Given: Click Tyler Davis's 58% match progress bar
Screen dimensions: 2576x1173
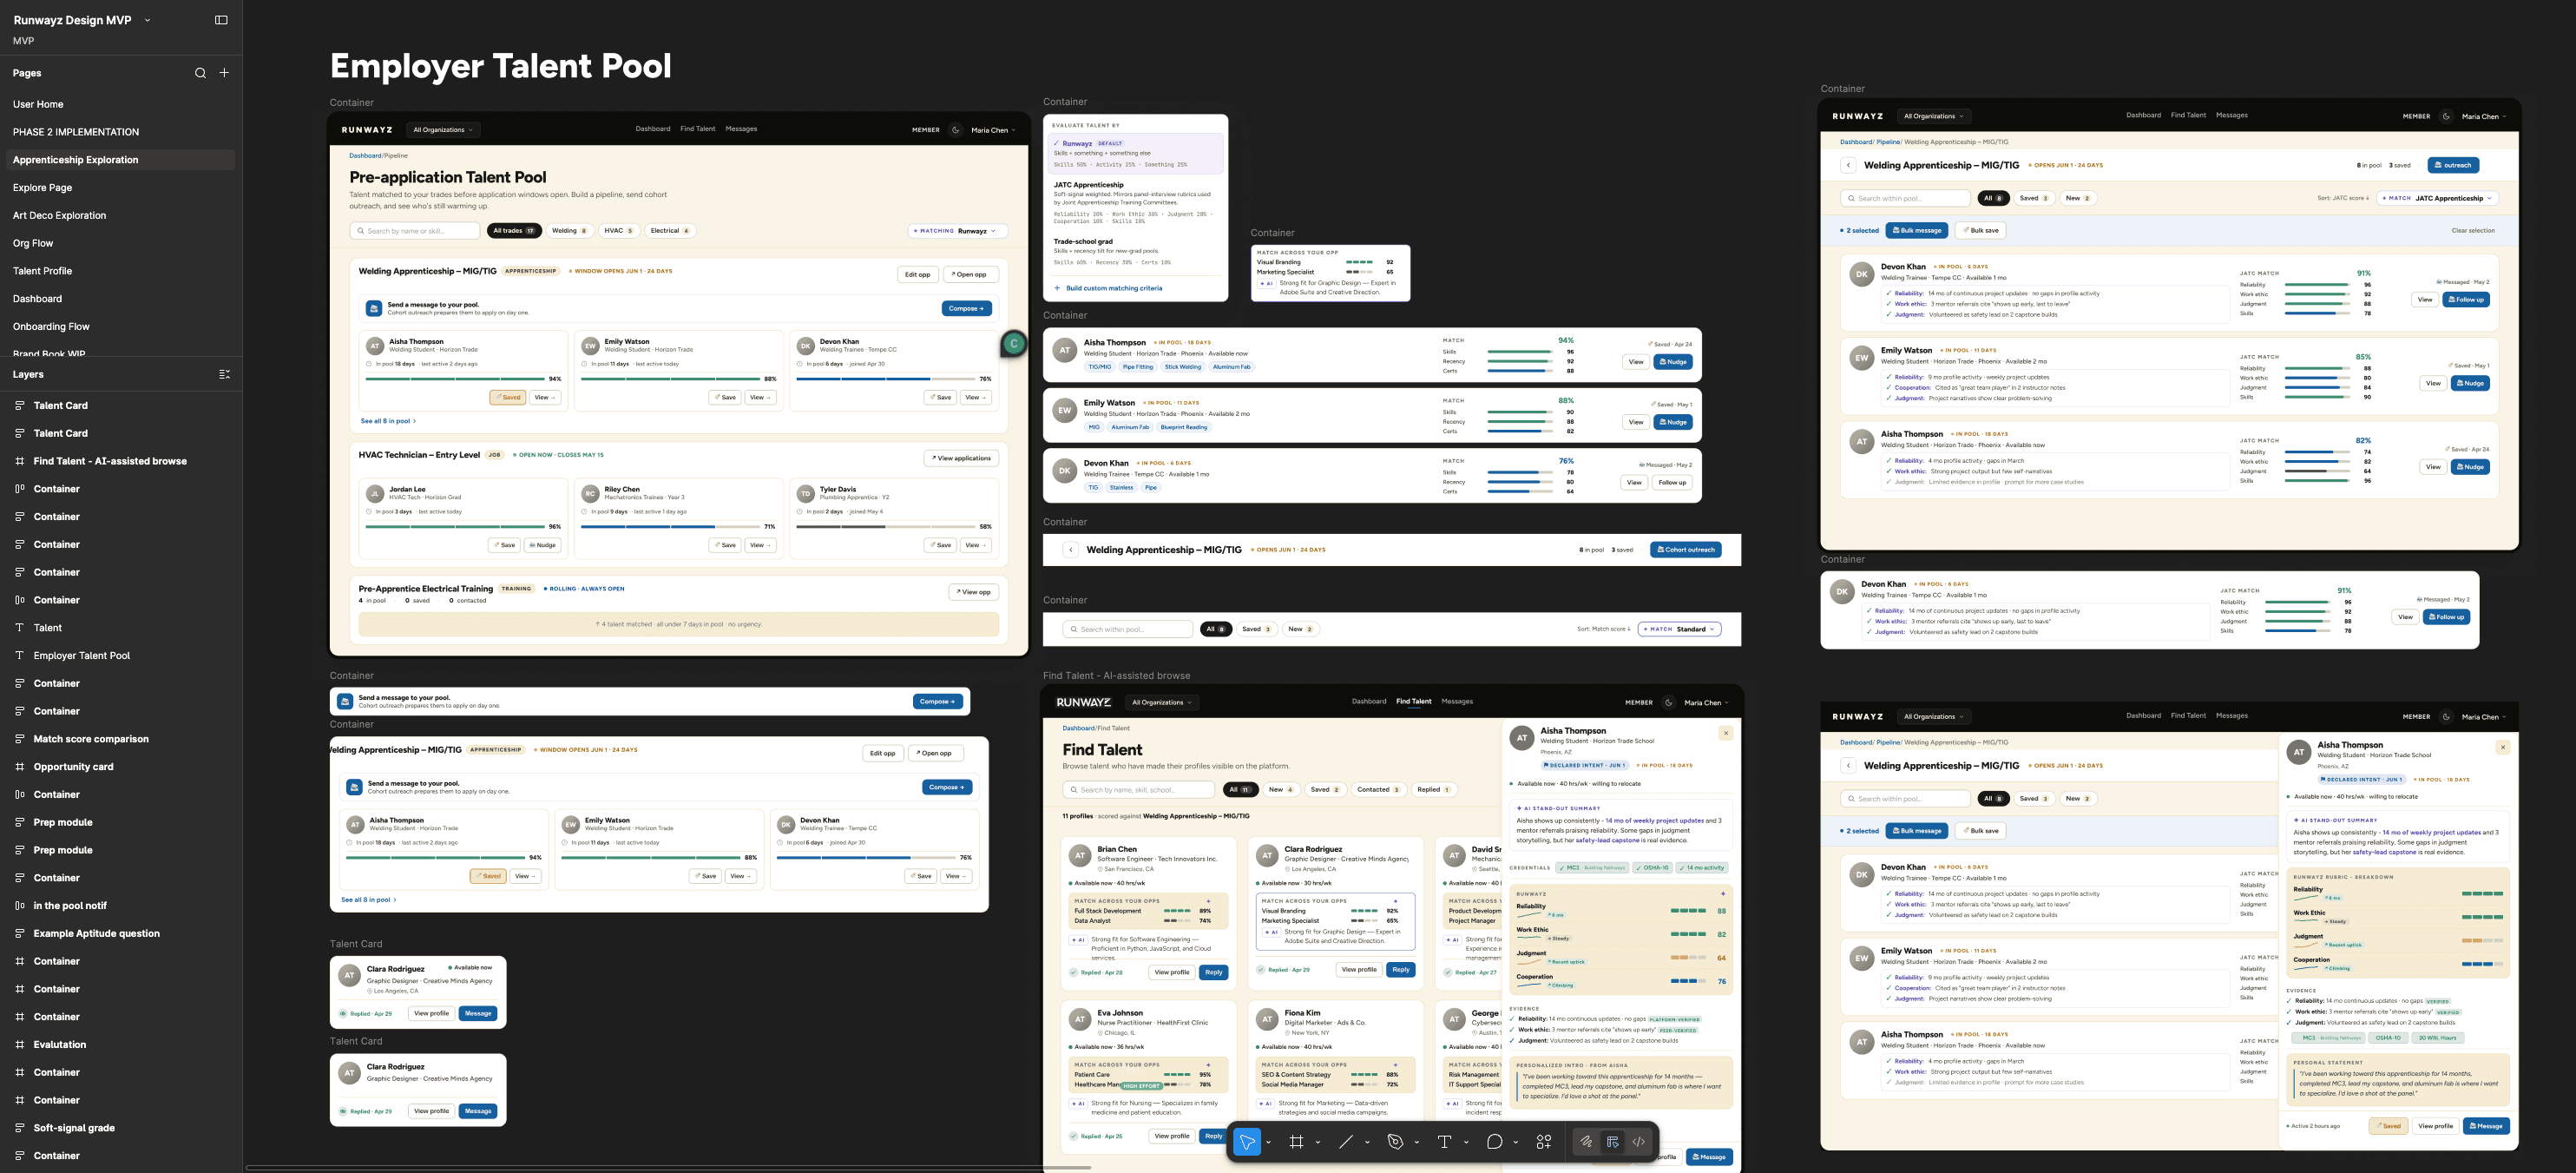Looking at the screenshot, I should point(885,527).
